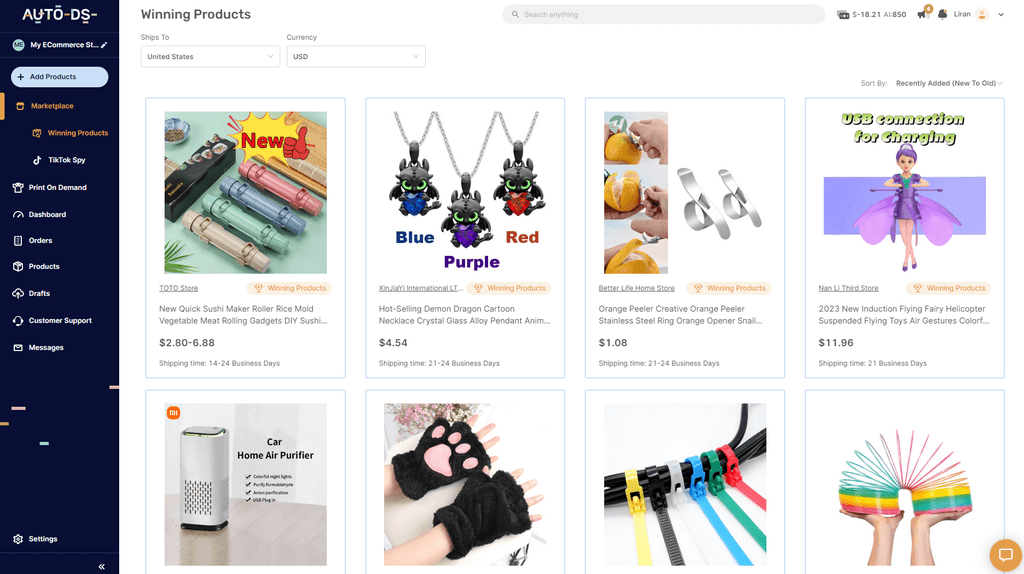Open the TOTO Store link

coord(178,288)
